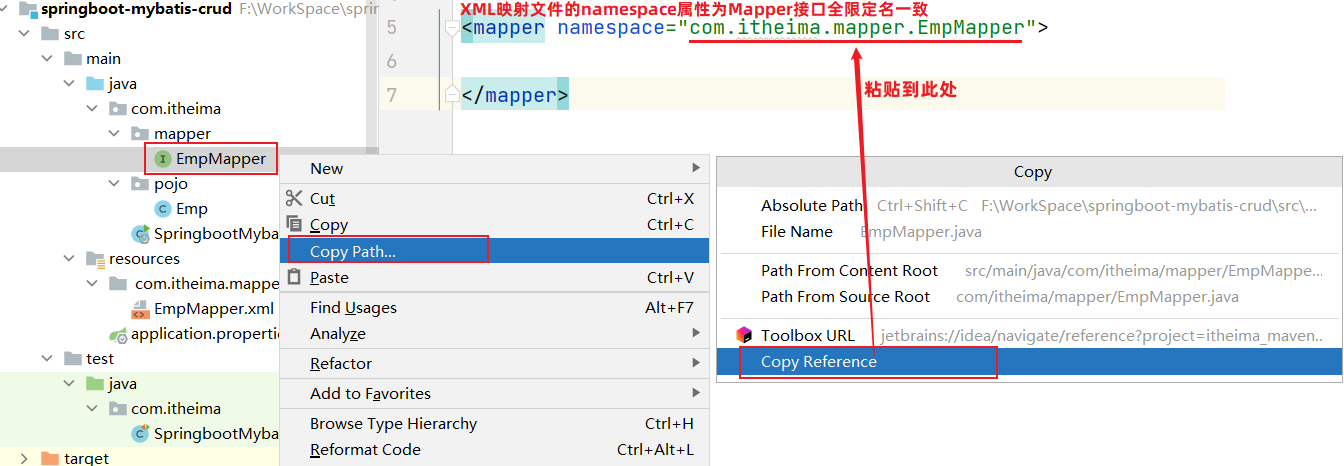Click the Copy icon in context menu

pyautogui.click(x=294, y=224)
